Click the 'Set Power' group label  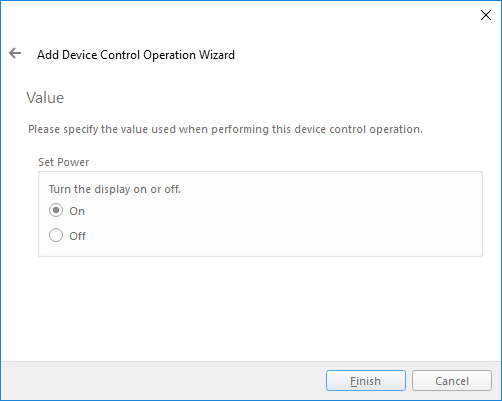click(x=63, y=162)
